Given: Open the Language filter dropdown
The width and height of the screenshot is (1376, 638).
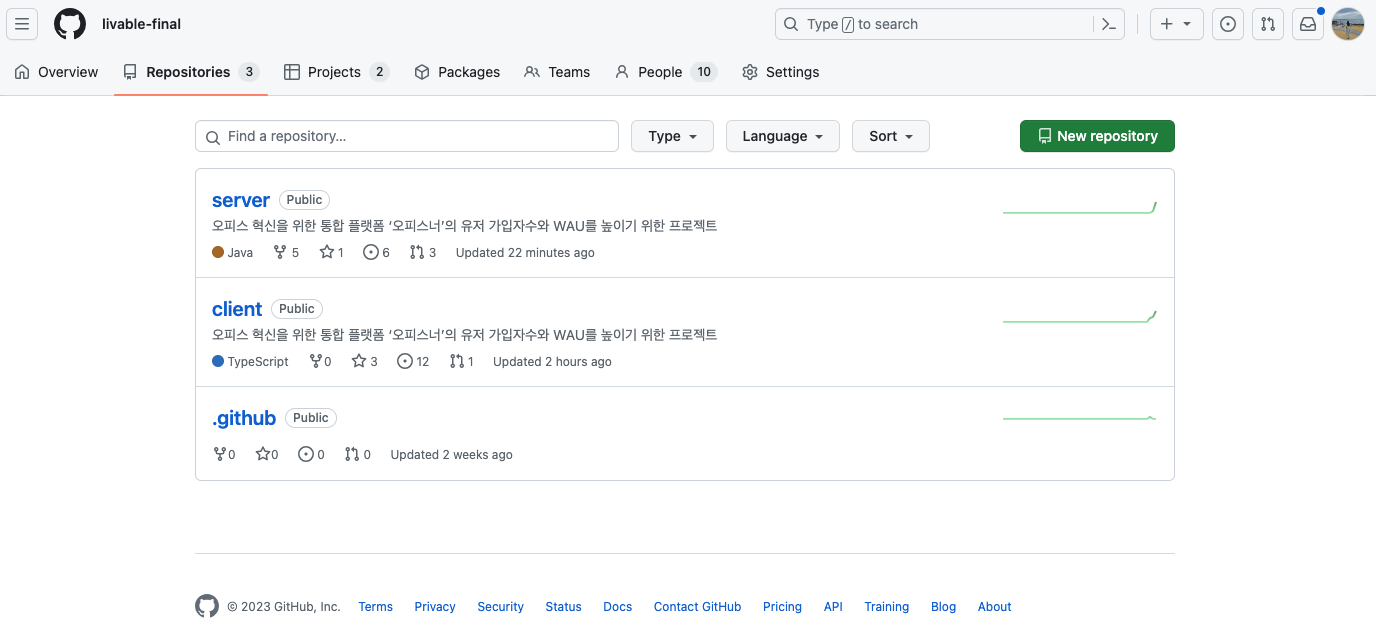Looking at the screenshot, I should (x=783, y=136).
